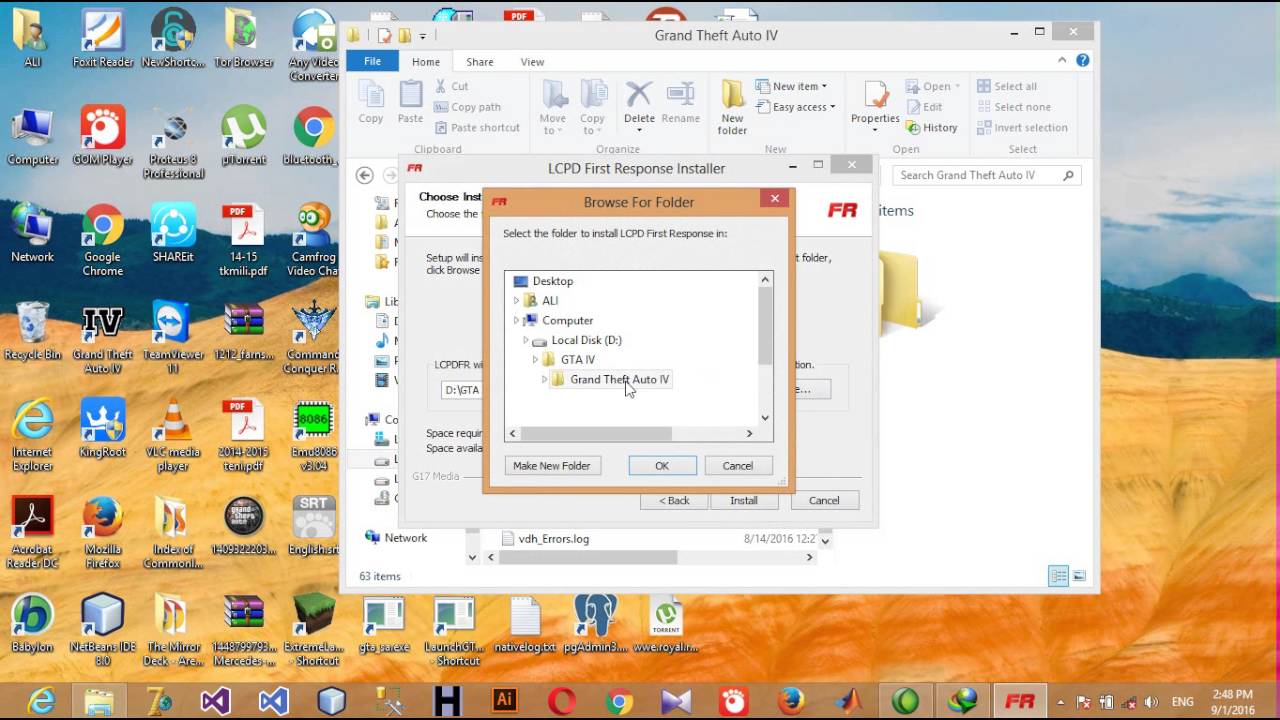Expand the ALI node arrow
The image size is (1280, 720).
[x=517, y=300]
